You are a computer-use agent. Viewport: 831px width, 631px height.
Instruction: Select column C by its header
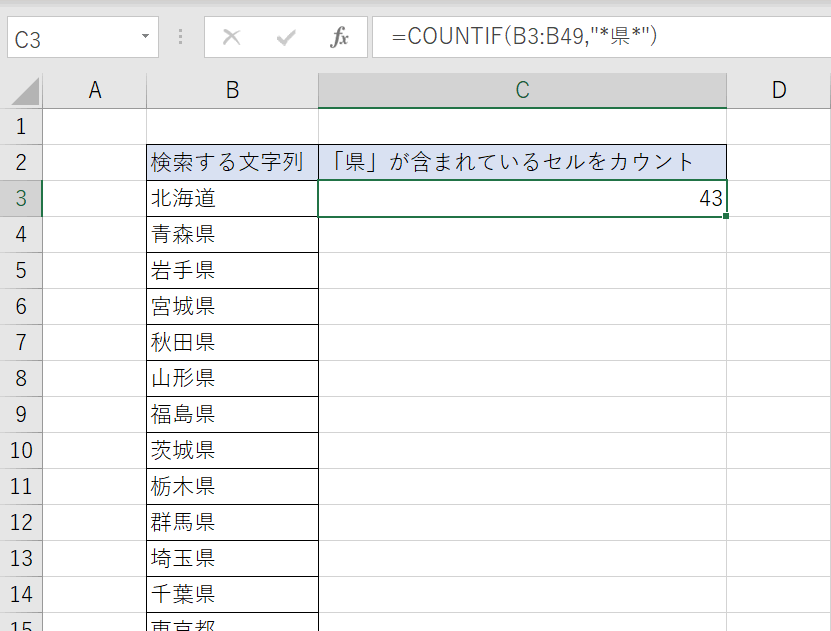click(521, 90)
